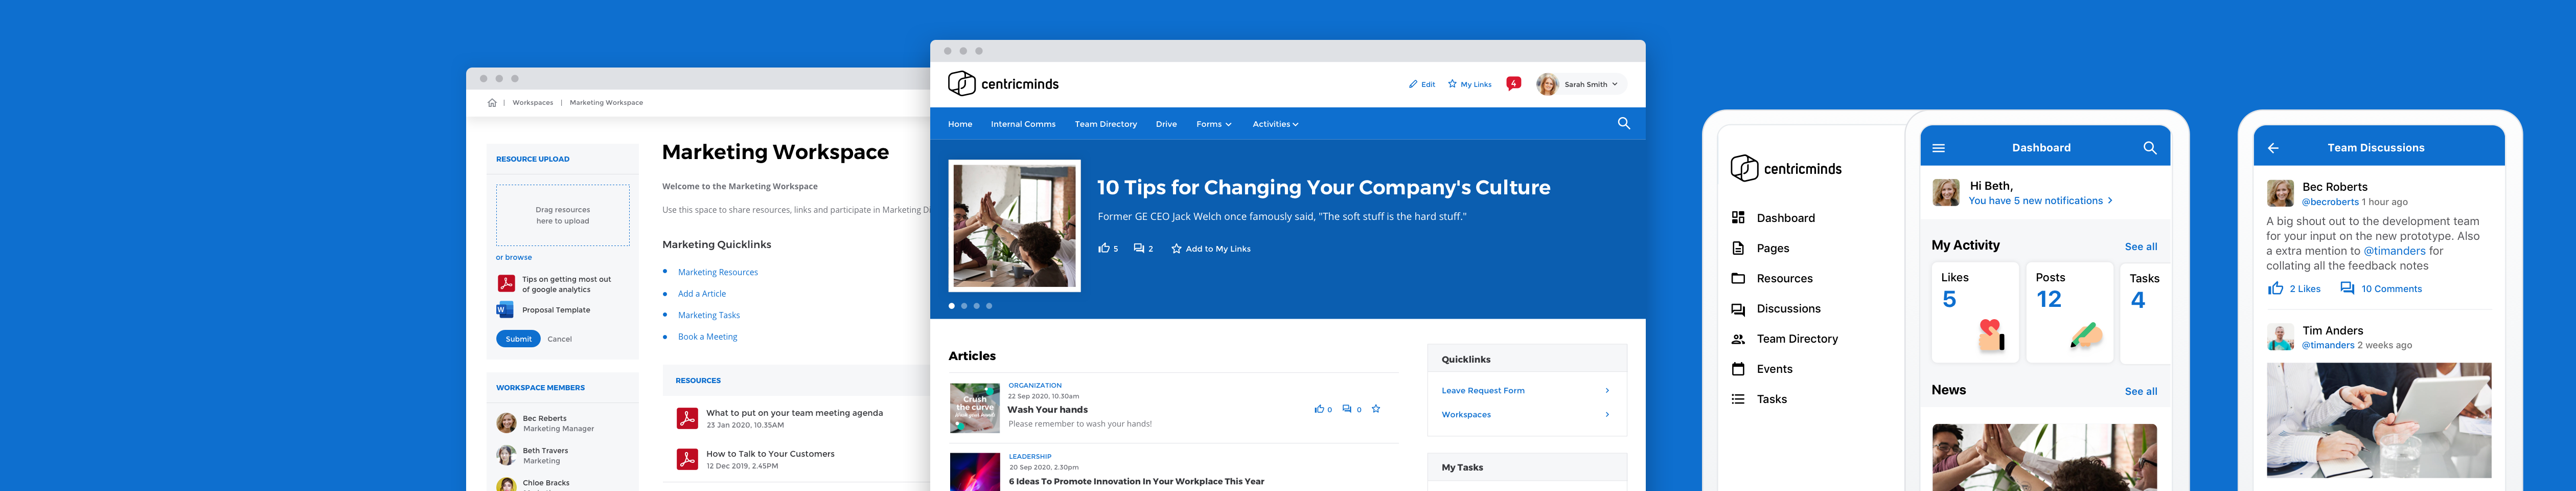Open Dashboard in the mobile side menu

click(x=1785, y=218)
